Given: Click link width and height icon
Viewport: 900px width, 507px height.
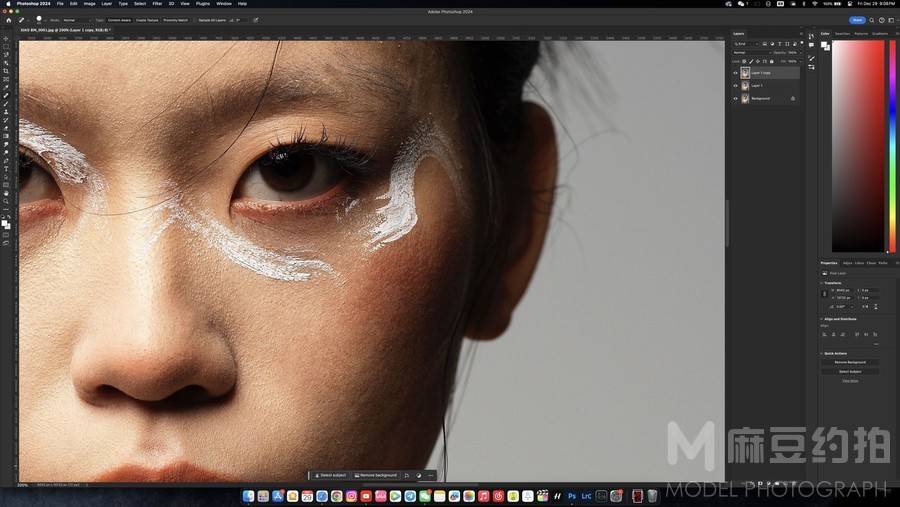Looking at the screenshot, I should [824, 293].
